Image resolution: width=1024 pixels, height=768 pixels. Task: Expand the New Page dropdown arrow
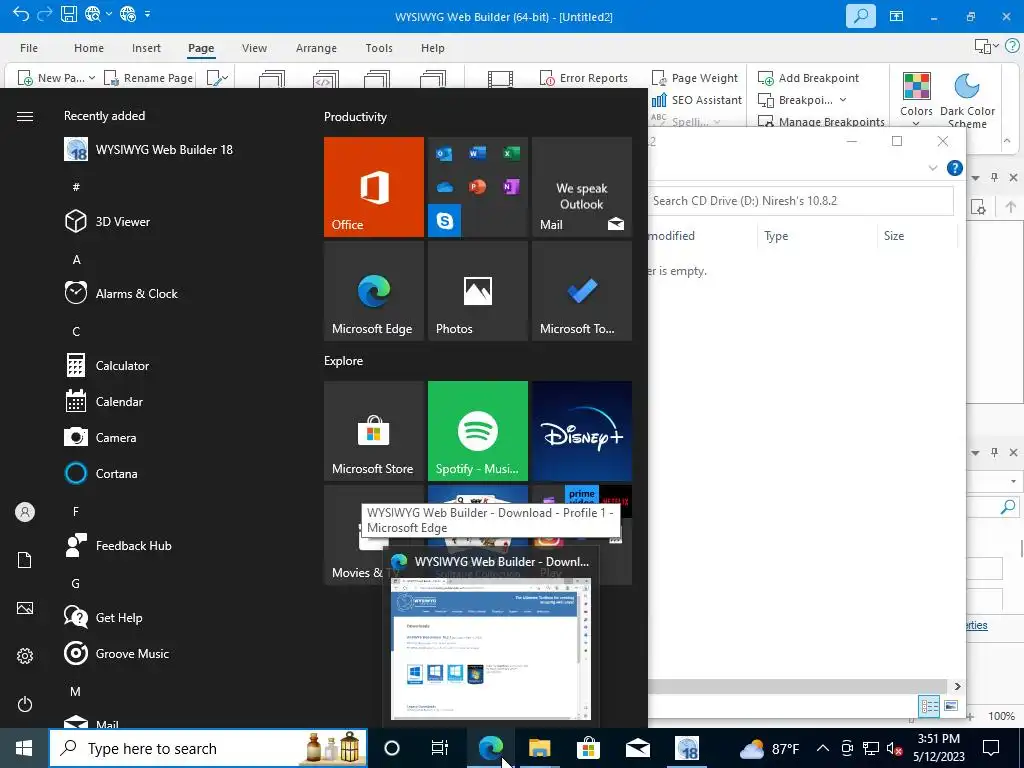pos(92,78)
